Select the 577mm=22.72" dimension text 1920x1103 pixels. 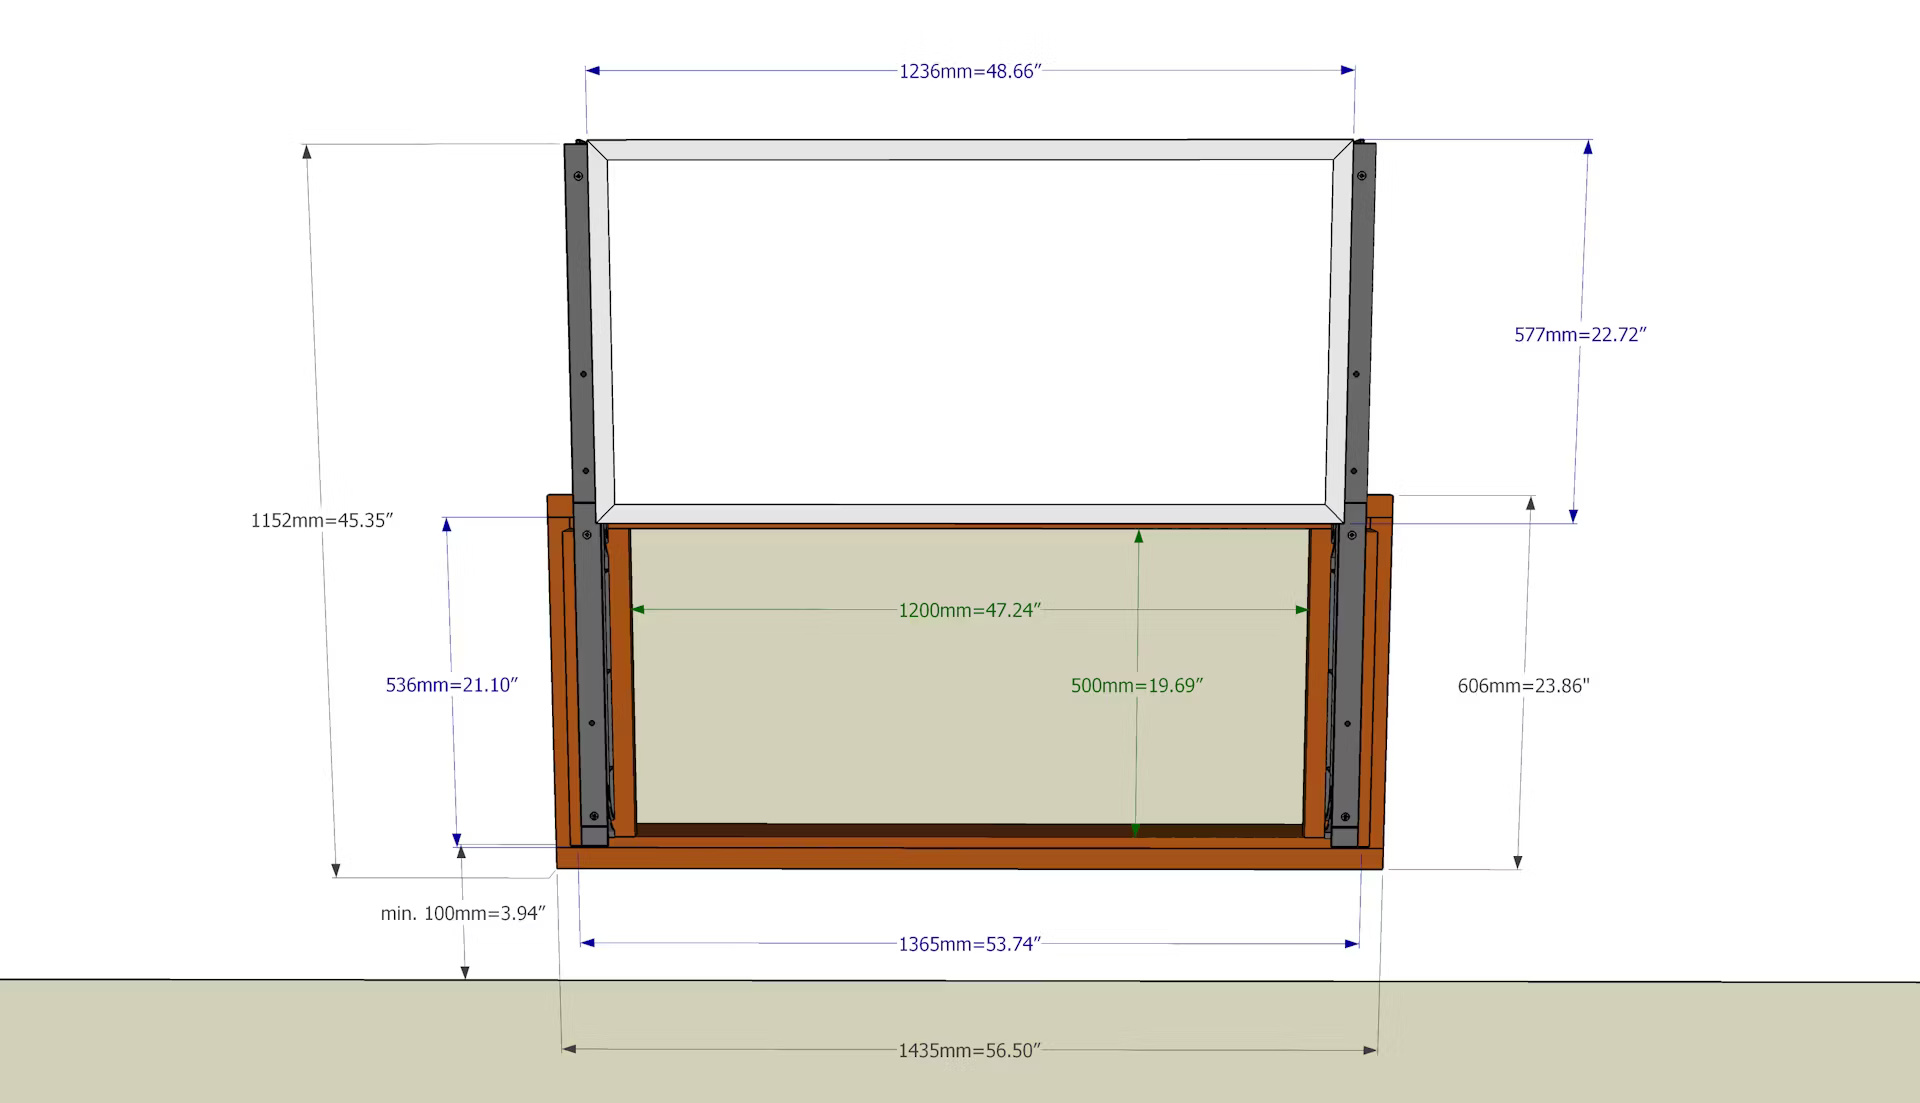click(1579, 335)
